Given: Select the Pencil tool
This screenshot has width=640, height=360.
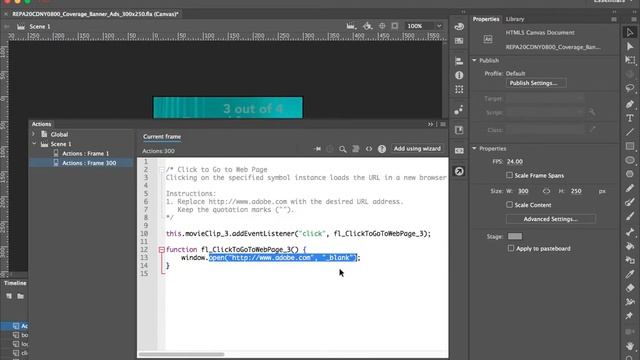Looking at the screenshot, I should pyautogui.click(x=630, y=188).
